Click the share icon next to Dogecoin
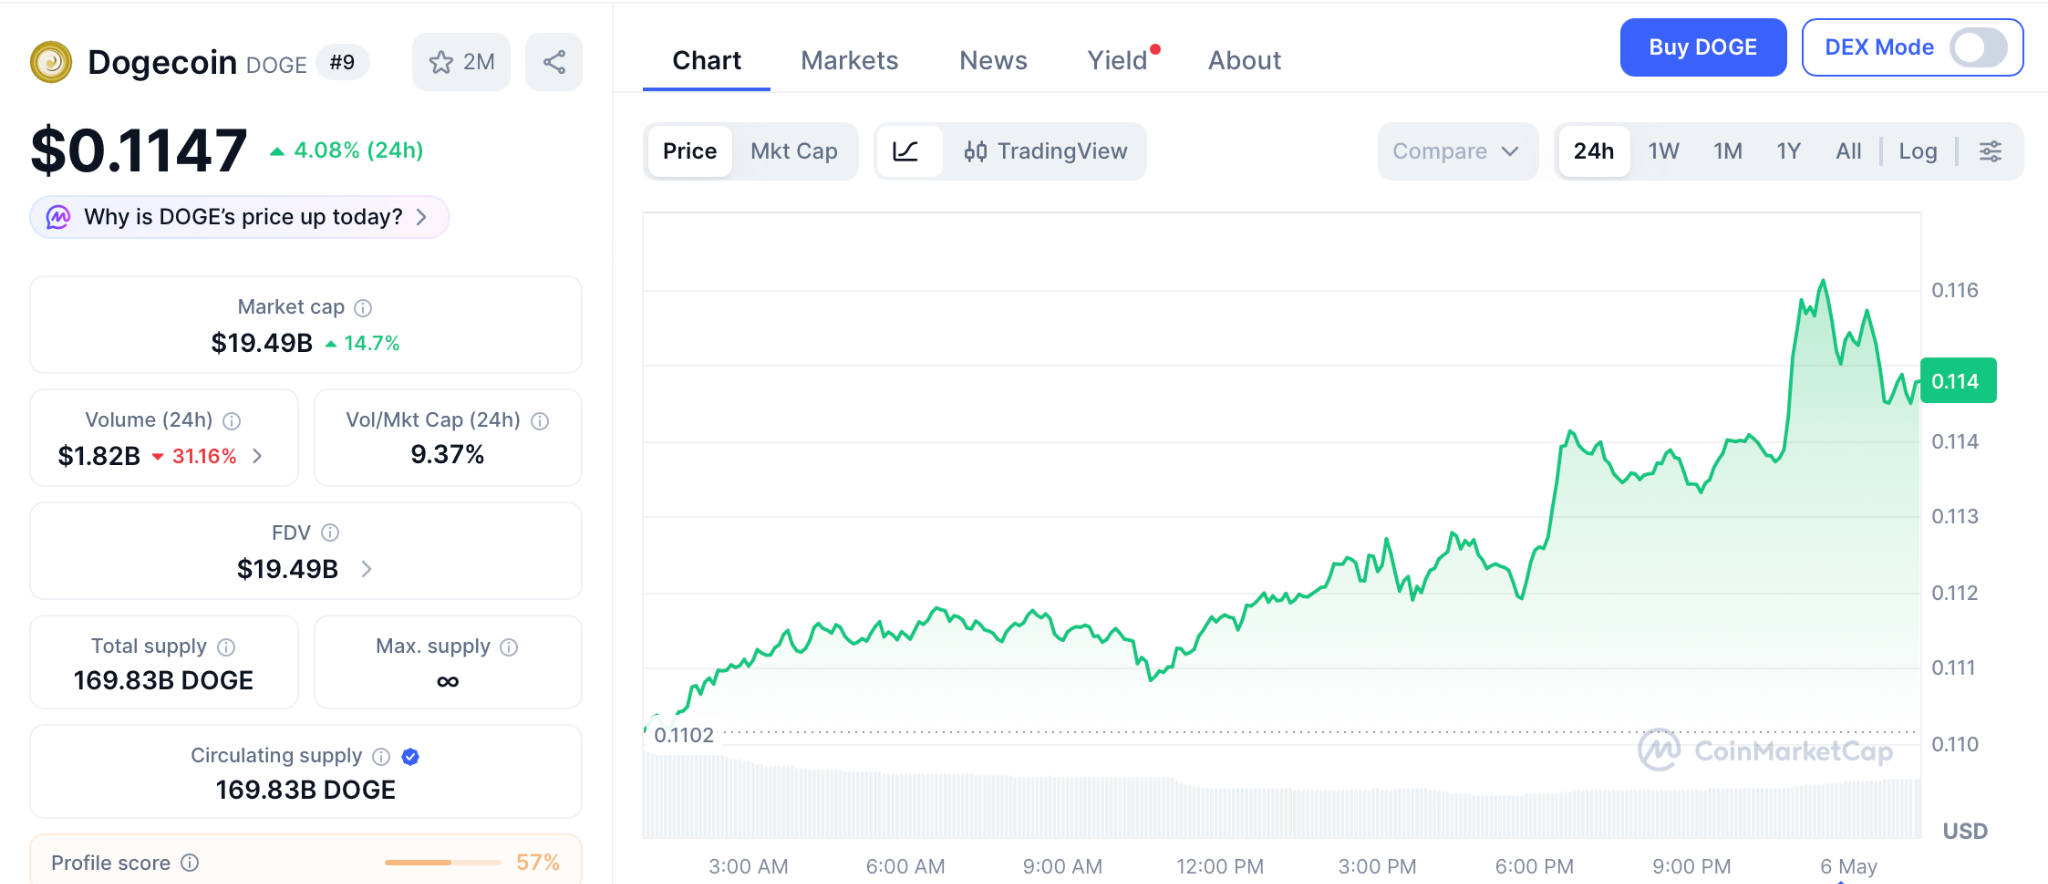The width and height of the screenshot is (2048, 884). pos(554,62)
